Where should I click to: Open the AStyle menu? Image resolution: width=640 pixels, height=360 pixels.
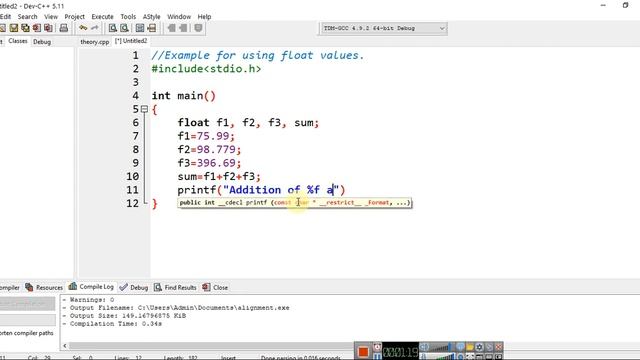(151, 17)
